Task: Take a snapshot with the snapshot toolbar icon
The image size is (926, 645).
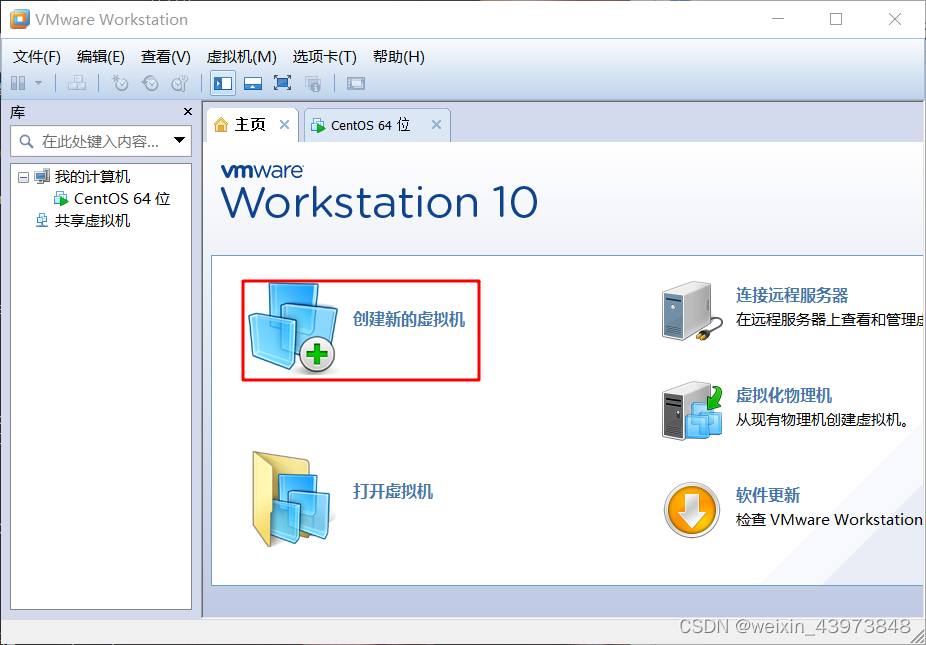Action: (120, 83)
